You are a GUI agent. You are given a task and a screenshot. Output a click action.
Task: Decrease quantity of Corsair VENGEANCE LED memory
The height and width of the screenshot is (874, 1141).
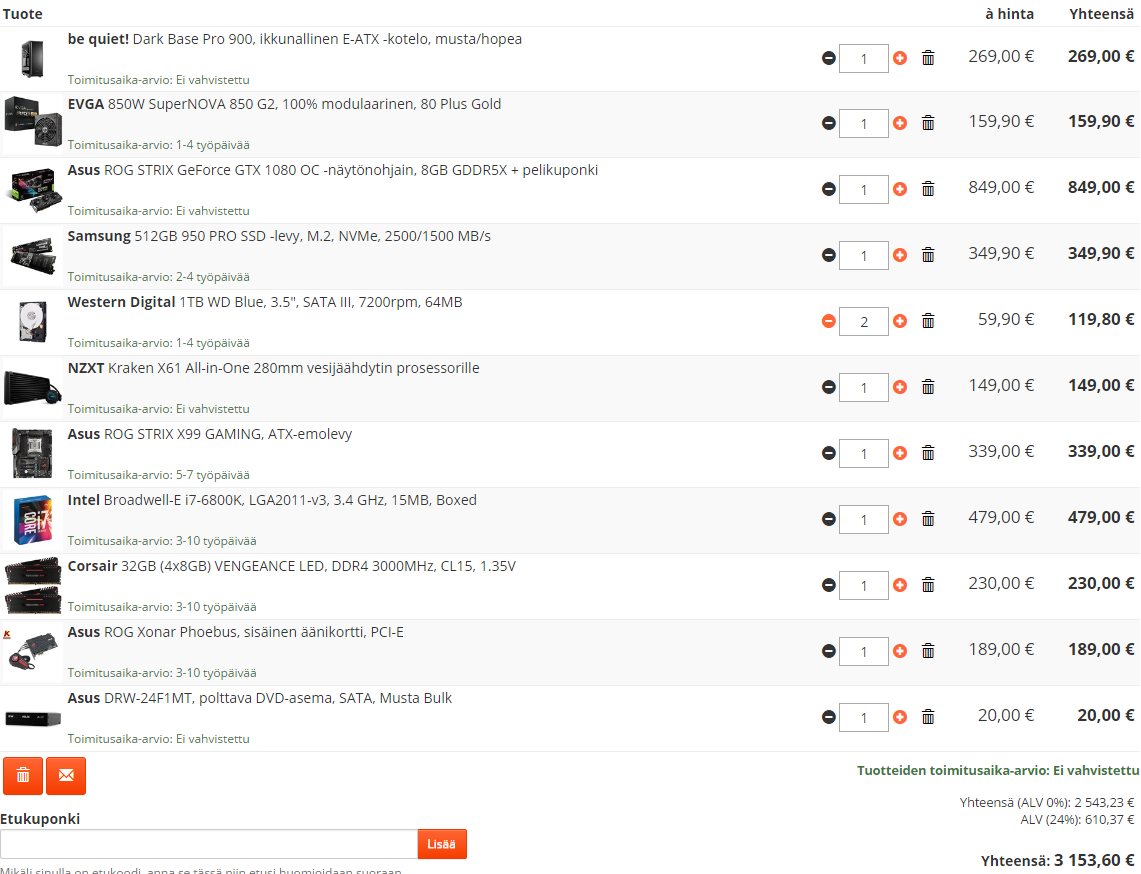828,585
